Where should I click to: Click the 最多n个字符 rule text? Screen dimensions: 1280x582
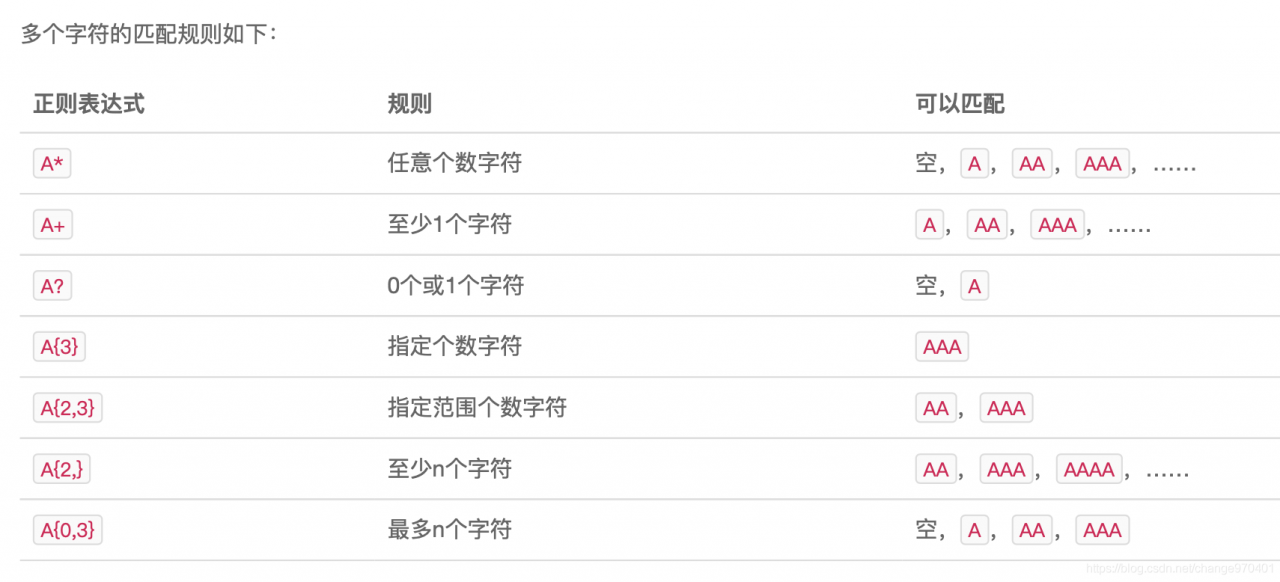449,530
